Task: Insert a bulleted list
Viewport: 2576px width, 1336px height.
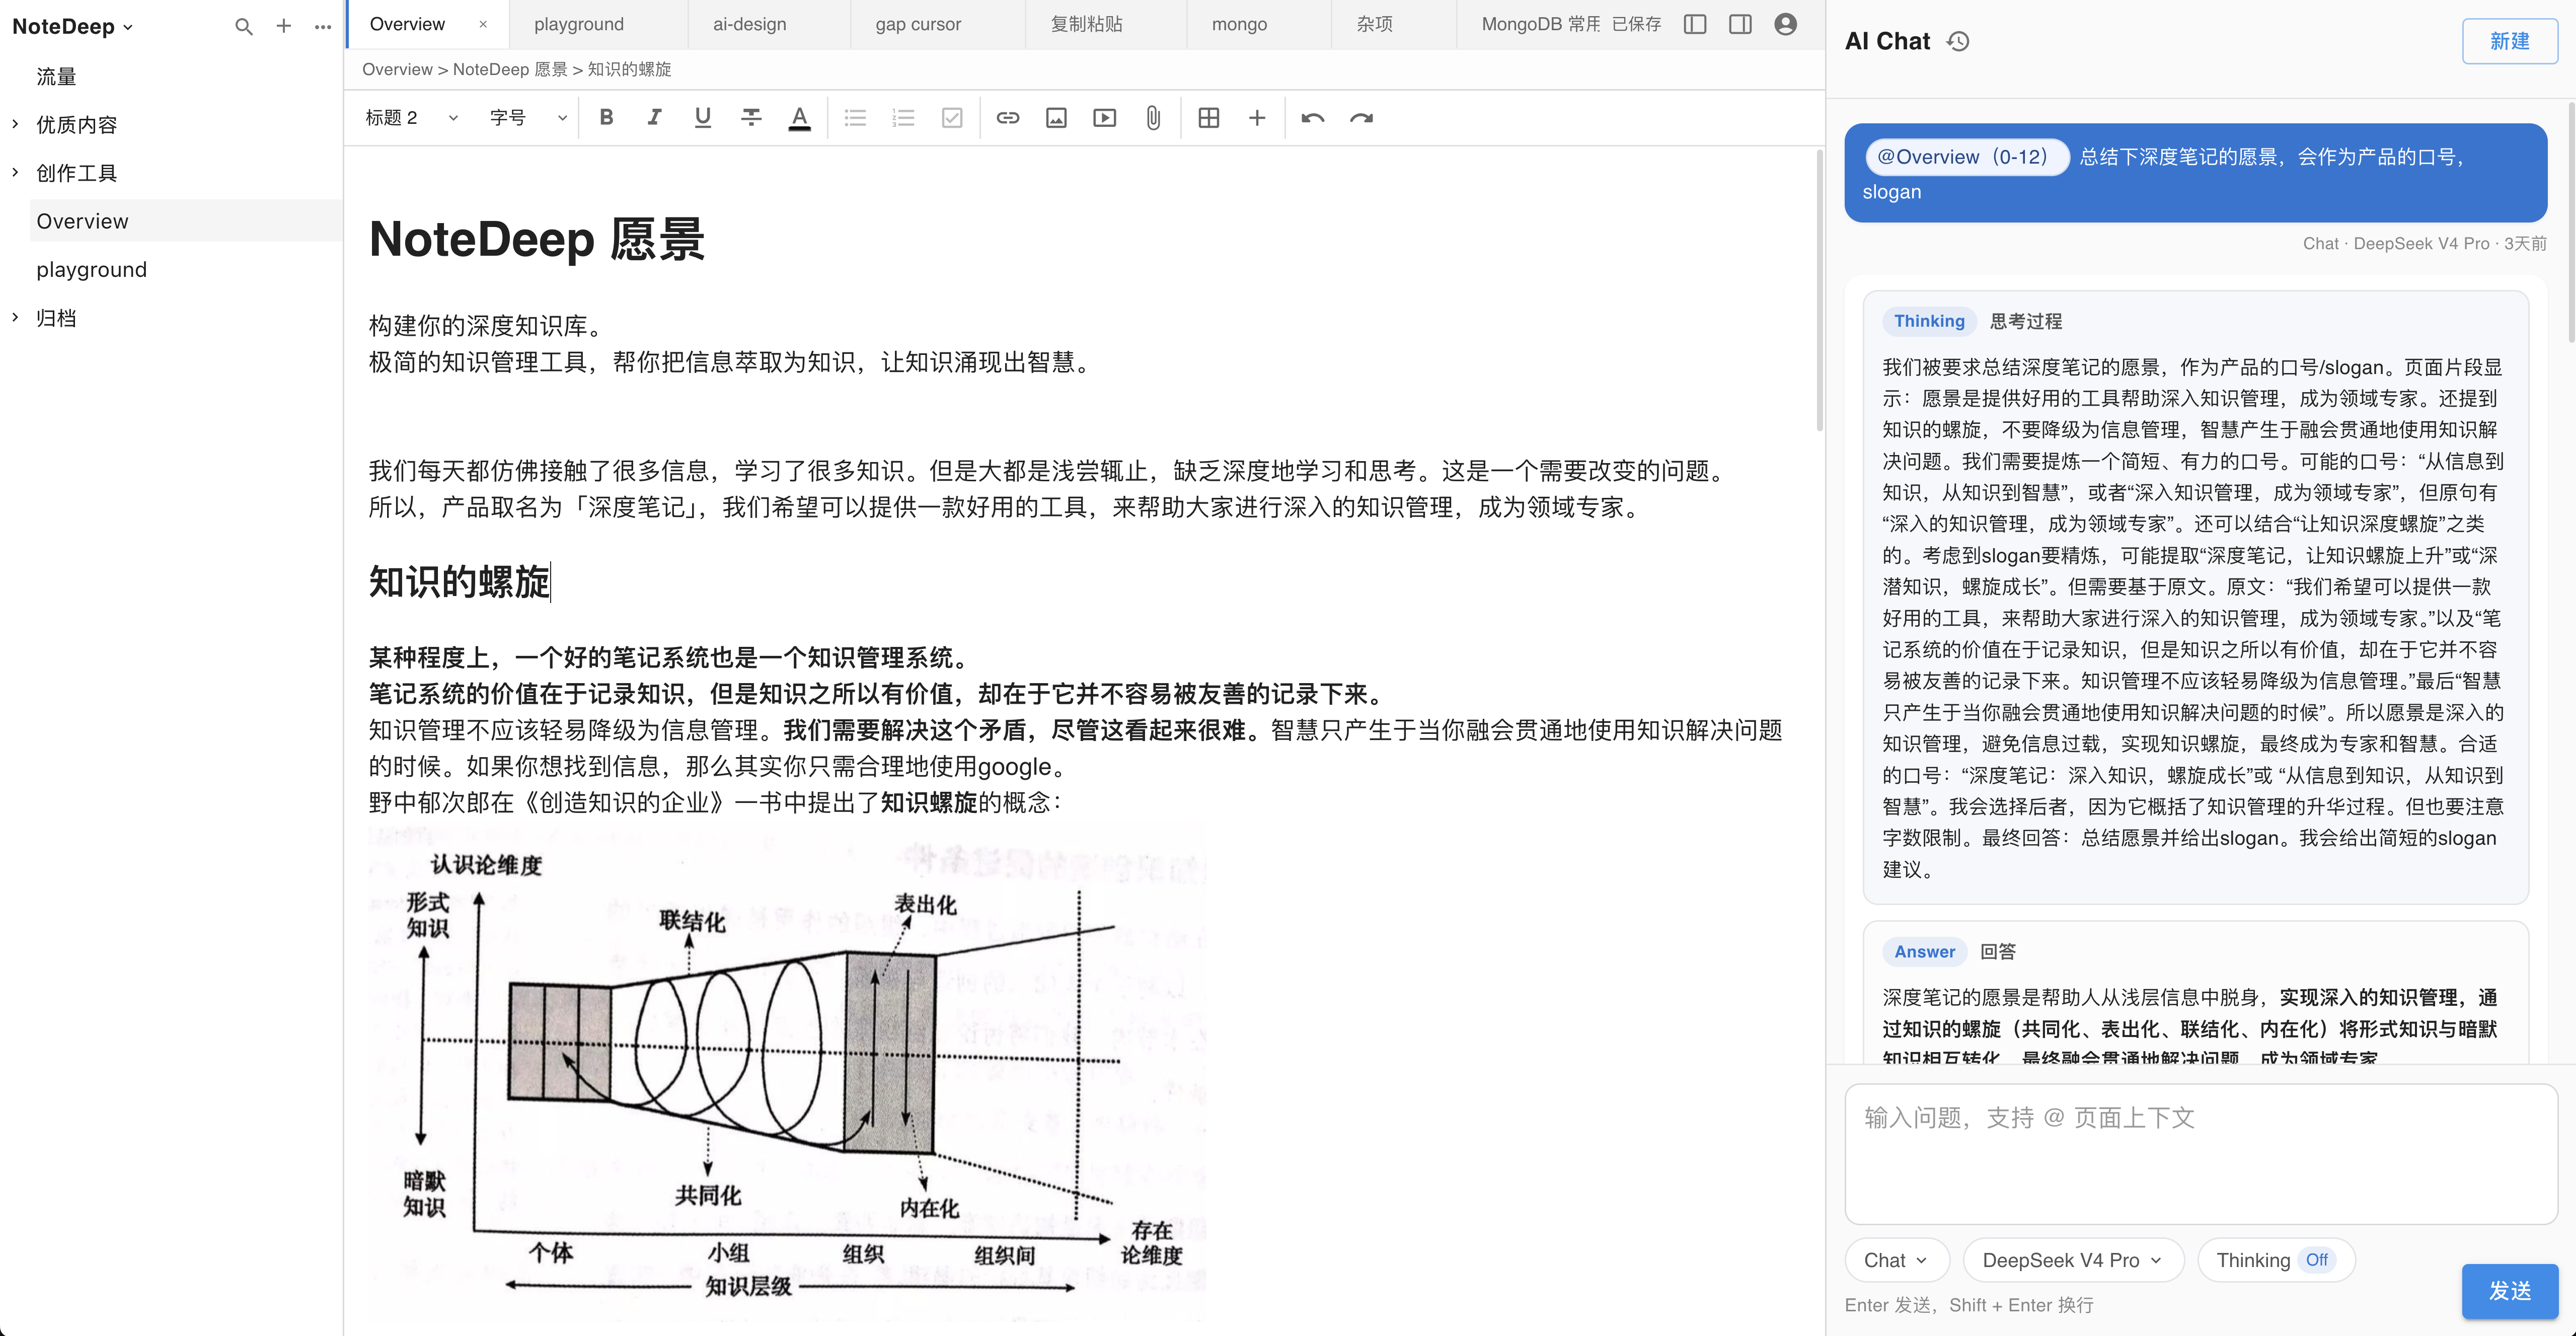Action: (x=855, y=118)
